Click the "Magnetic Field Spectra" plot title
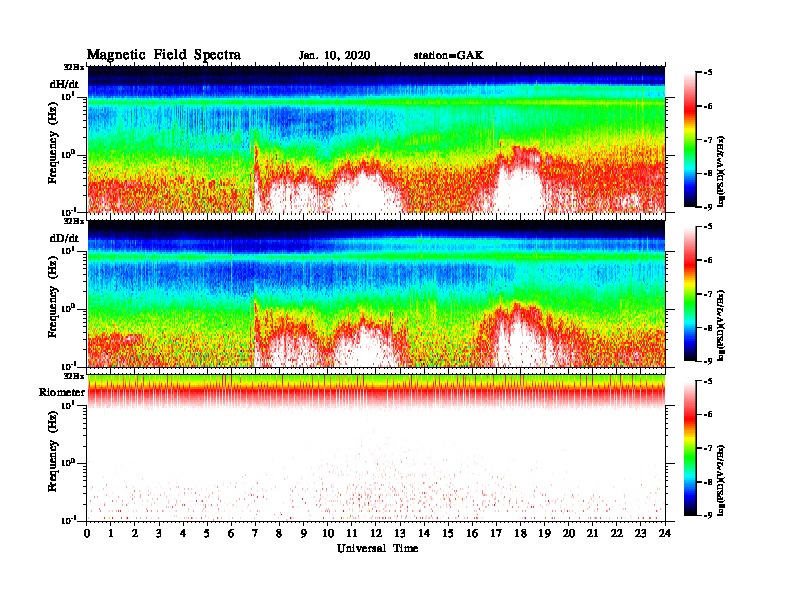Image resolution: width=792 pixels, height=612 pixels. (x=164, y=55)
